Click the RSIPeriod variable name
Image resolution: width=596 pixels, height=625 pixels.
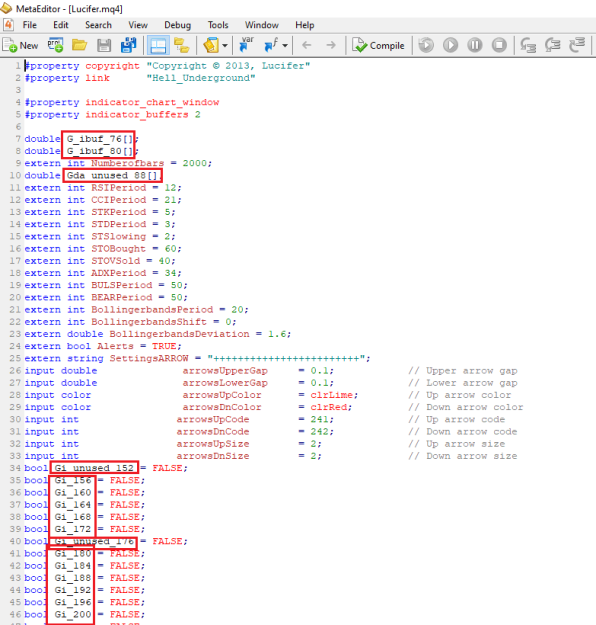[x=118, y=188]
